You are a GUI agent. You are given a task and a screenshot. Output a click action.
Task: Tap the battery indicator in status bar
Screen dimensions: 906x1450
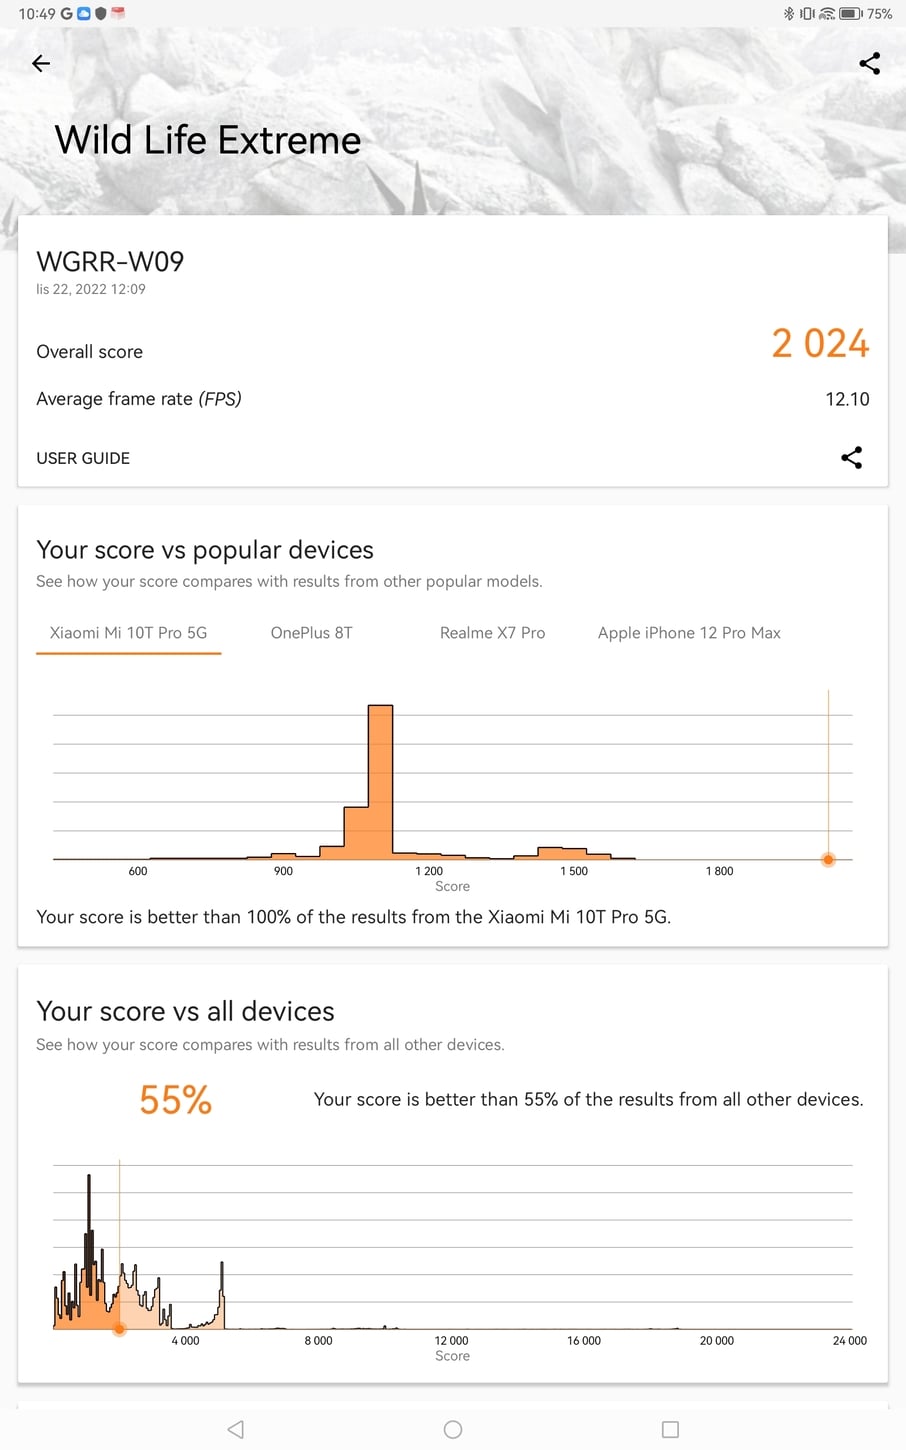[850, 14]
